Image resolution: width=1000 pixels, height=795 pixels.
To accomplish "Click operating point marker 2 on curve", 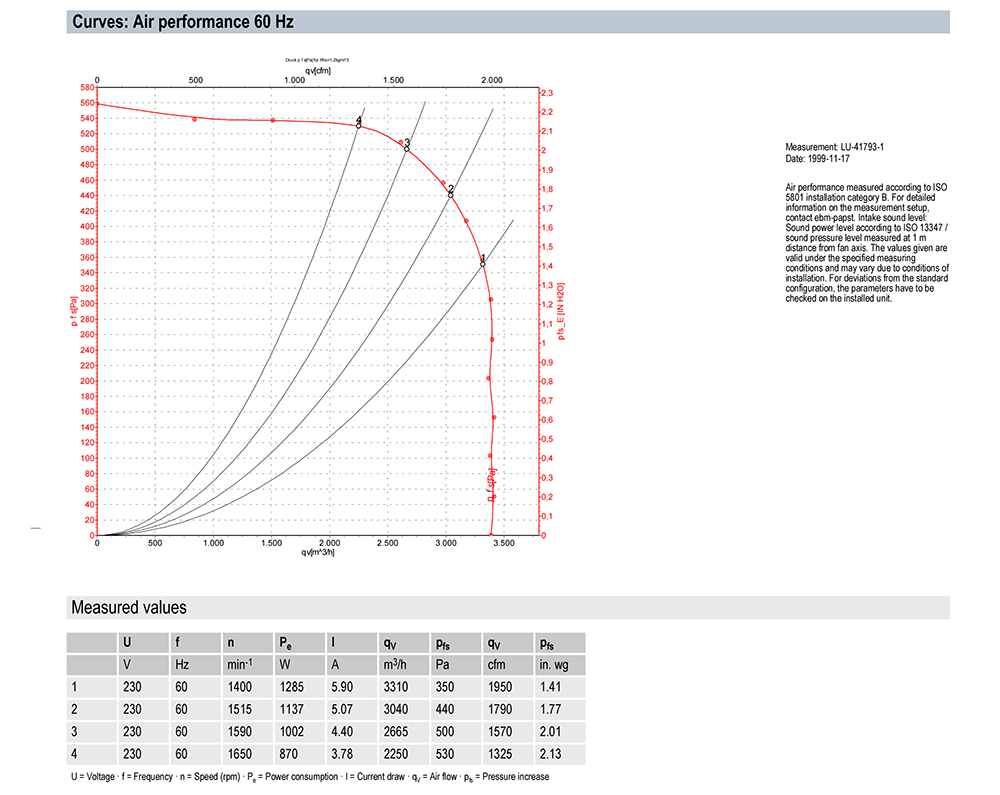I will tap(450, 195).
